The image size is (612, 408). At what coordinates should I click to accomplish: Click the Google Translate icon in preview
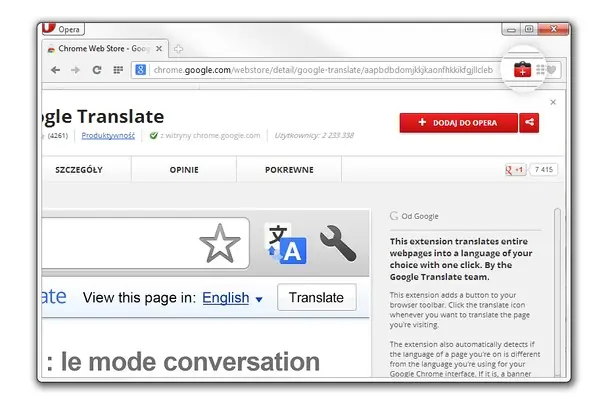click(x=286, y=243)
